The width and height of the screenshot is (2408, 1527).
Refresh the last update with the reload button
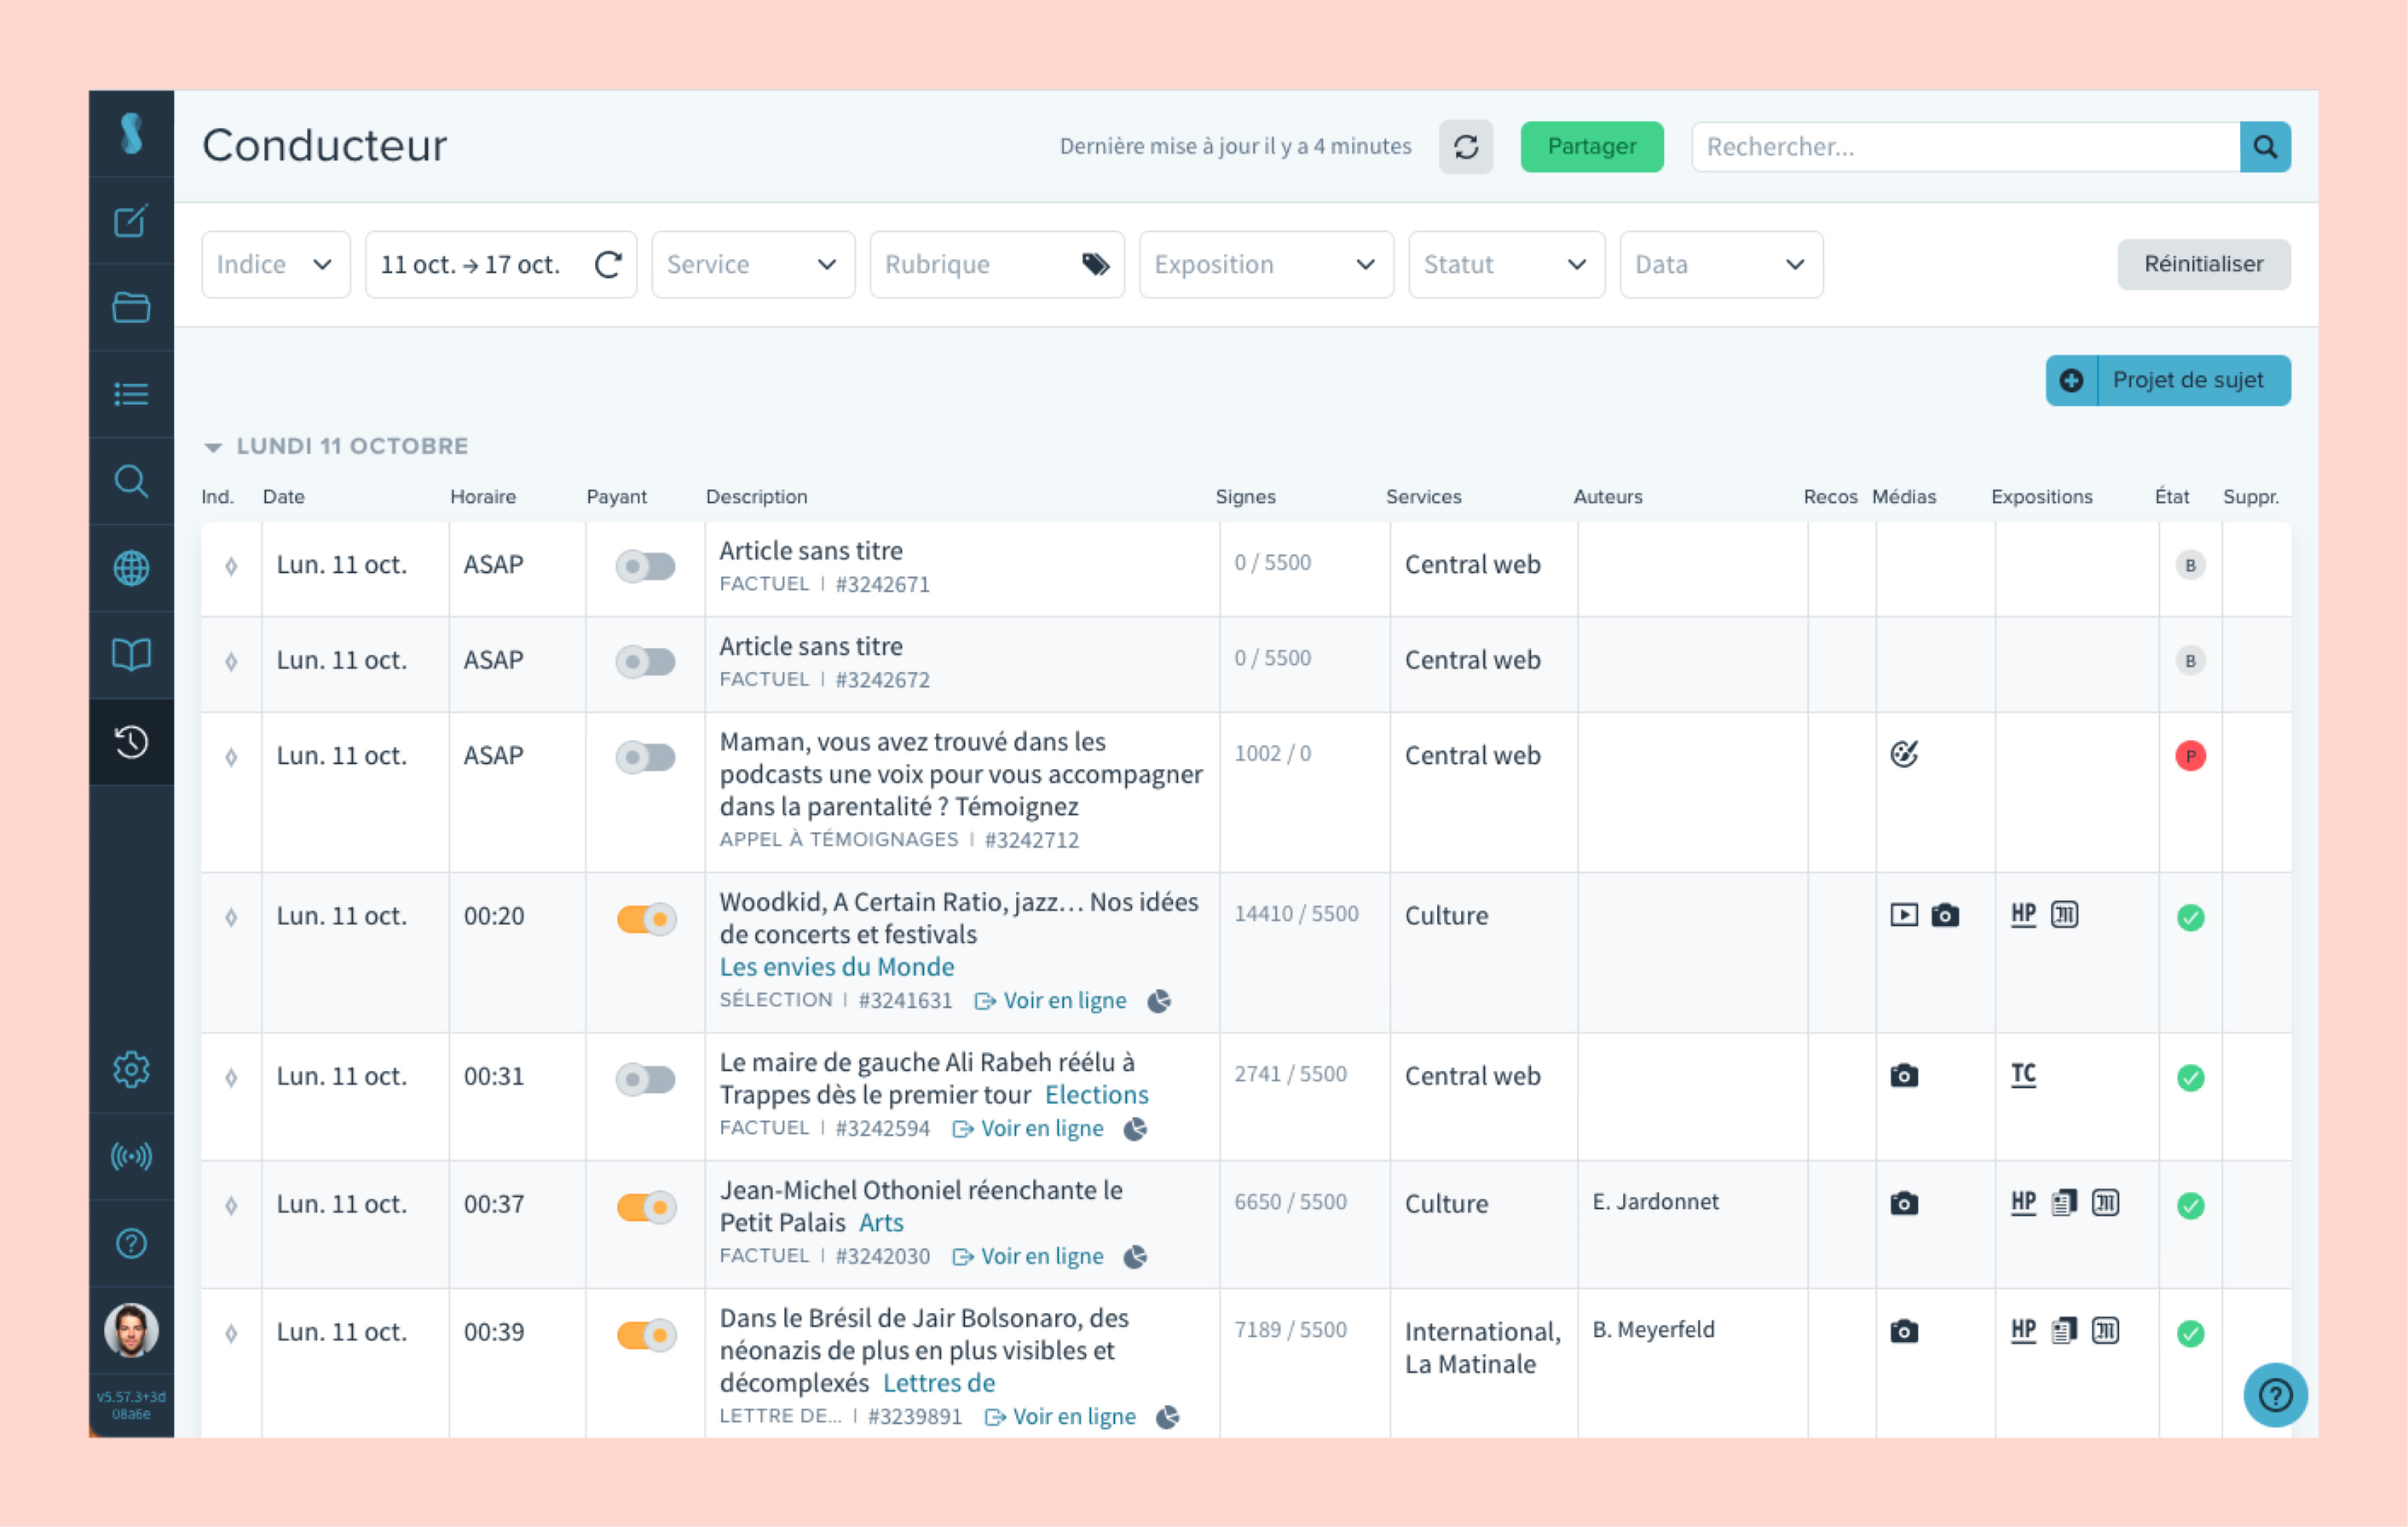[1466, 147]
